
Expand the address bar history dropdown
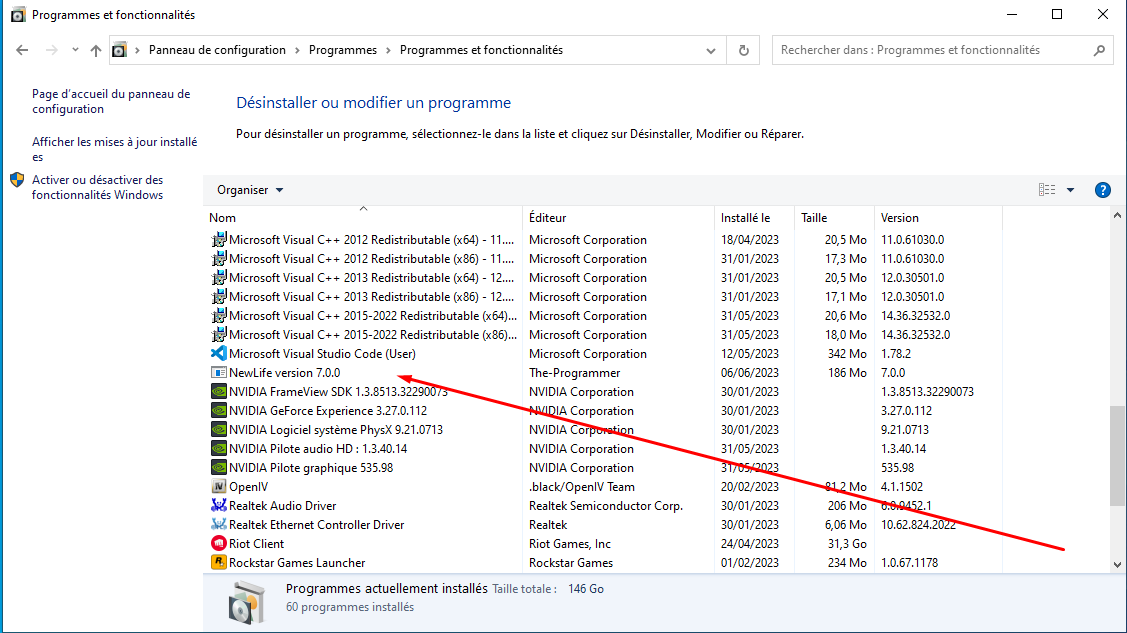click(x=711, y=50)
